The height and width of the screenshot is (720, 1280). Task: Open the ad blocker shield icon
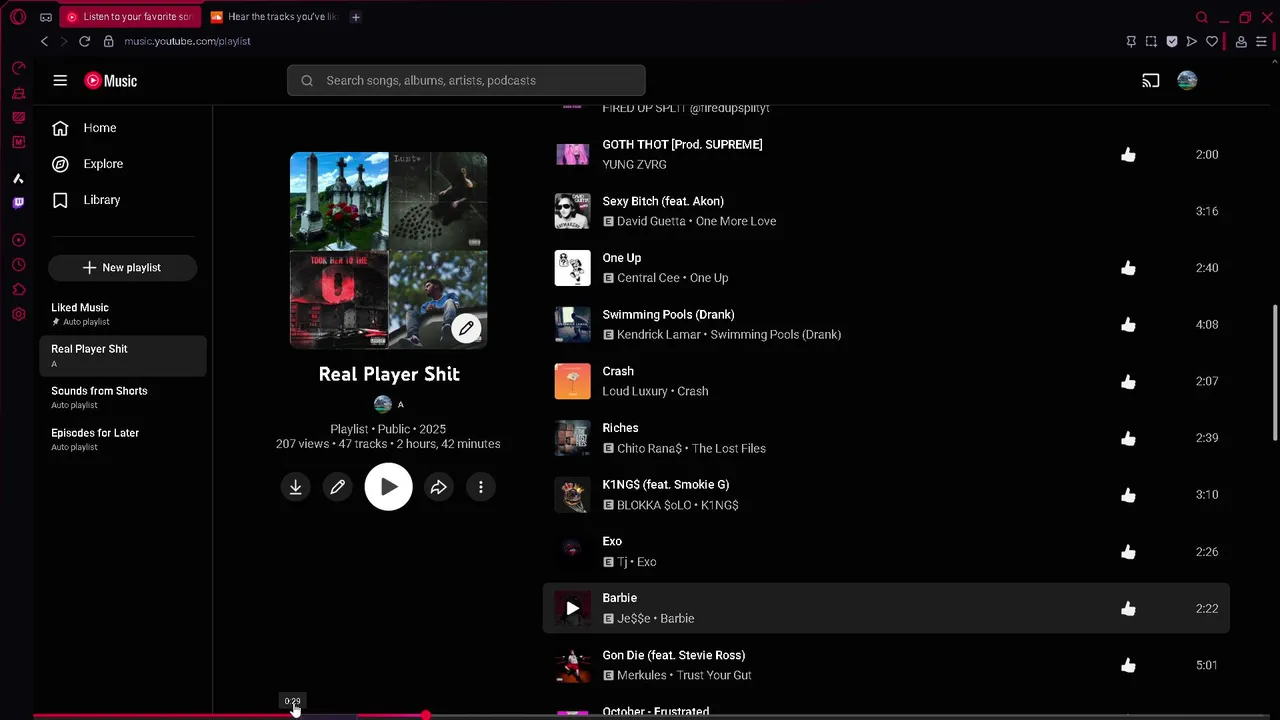tap(1172, 41)
